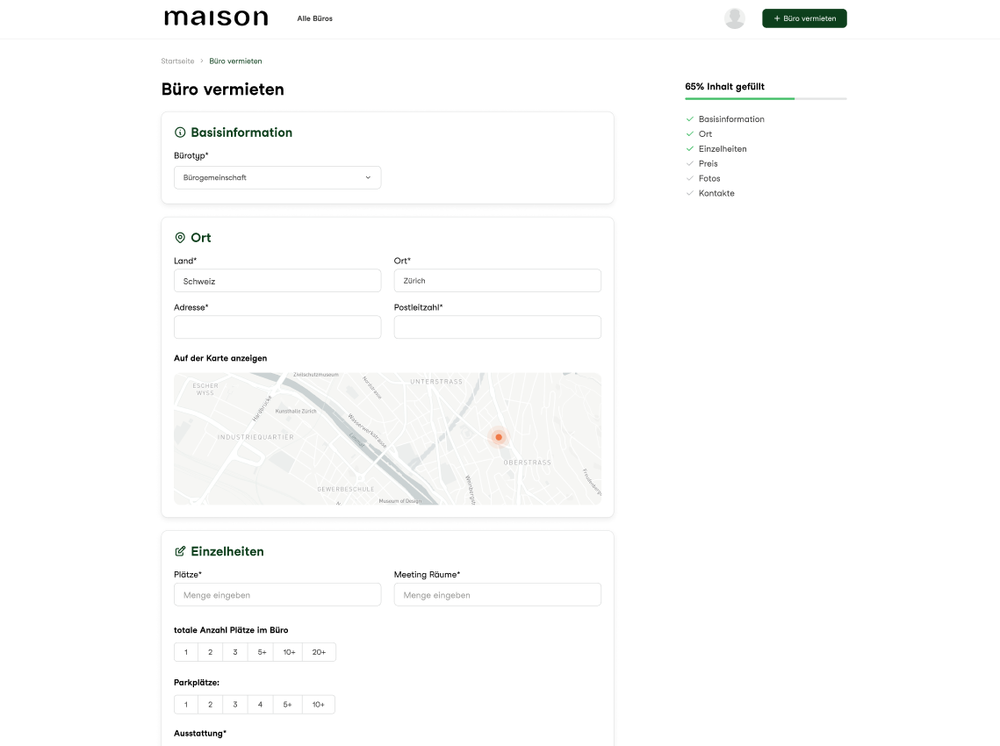Open Alle Büros in the navigation
Screen dimensions: 1000x746
(x=315, y=18)
